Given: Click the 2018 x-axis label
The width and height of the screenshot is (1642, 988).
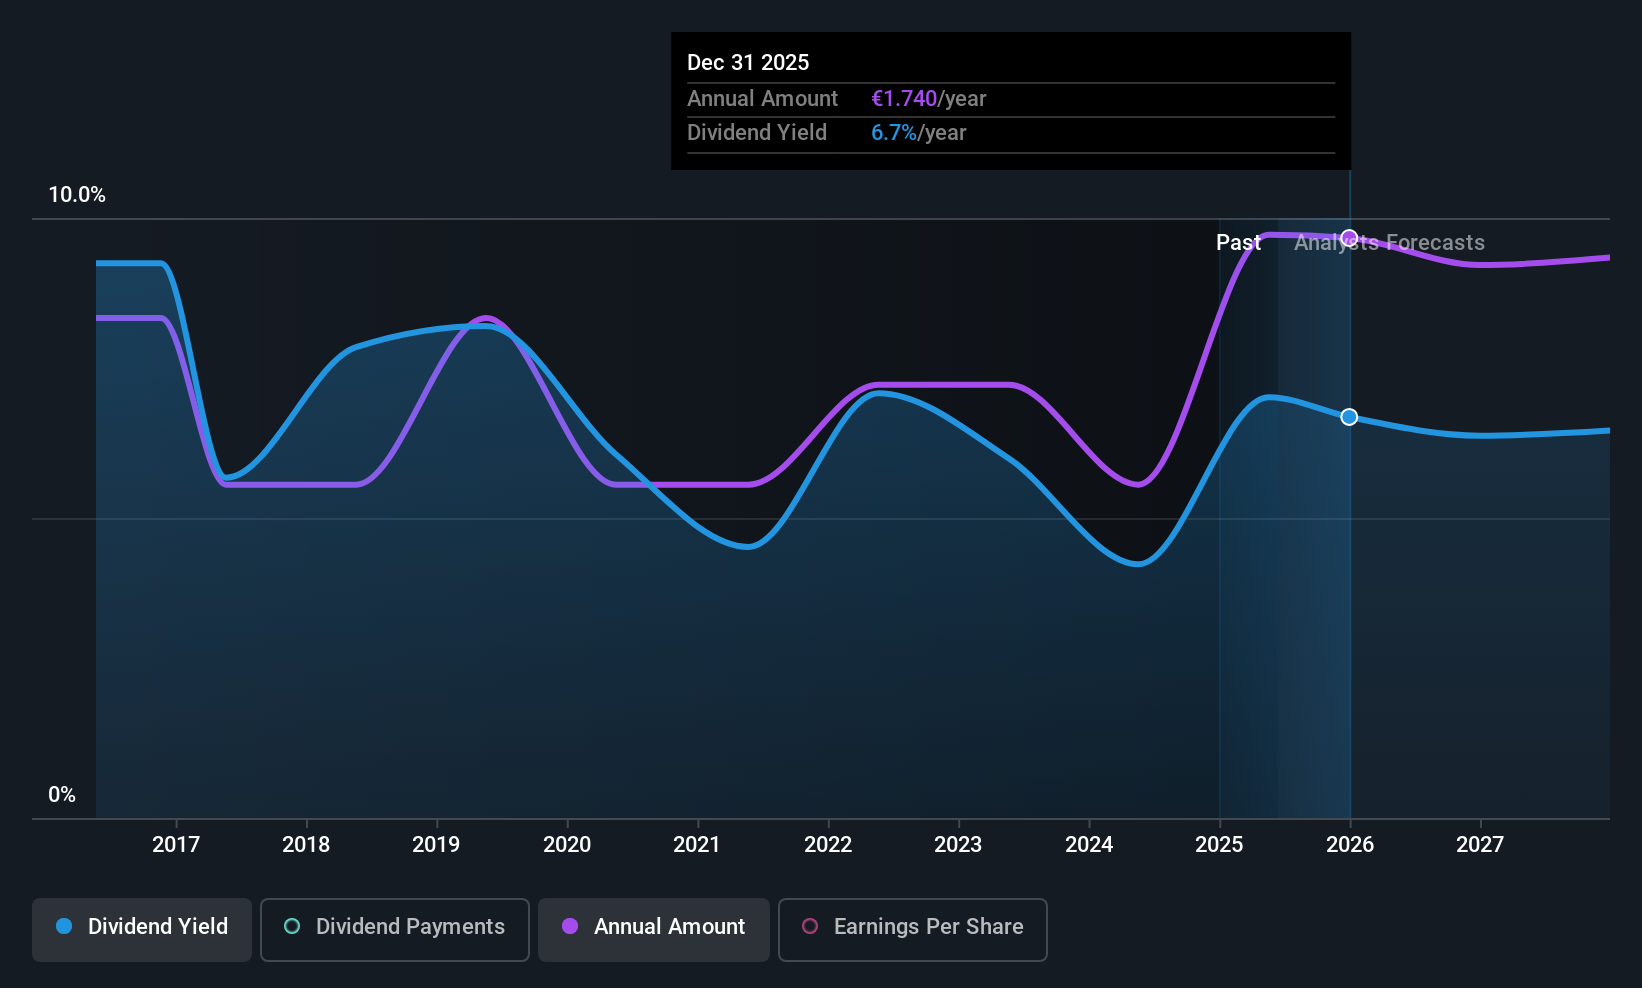Looking at the screenshot, I should pos(306,844).
